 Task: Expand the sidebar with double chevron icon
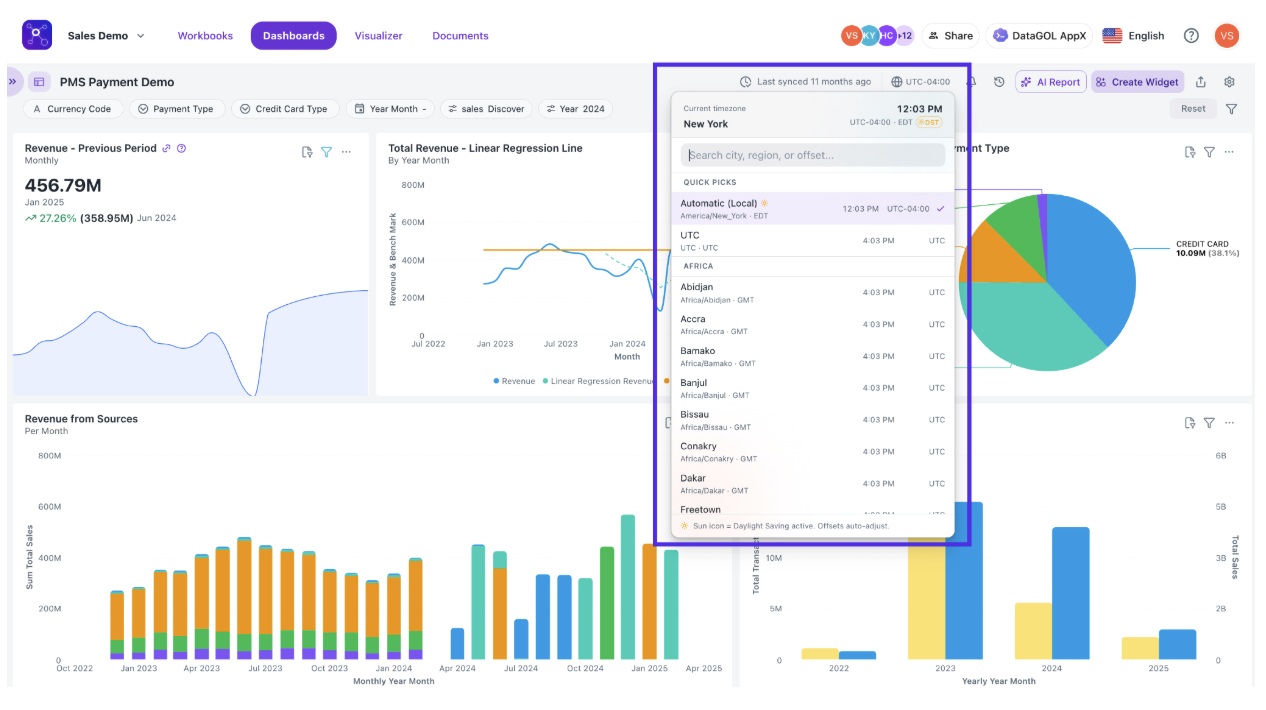pyautogui.click(x=13, y=82)
